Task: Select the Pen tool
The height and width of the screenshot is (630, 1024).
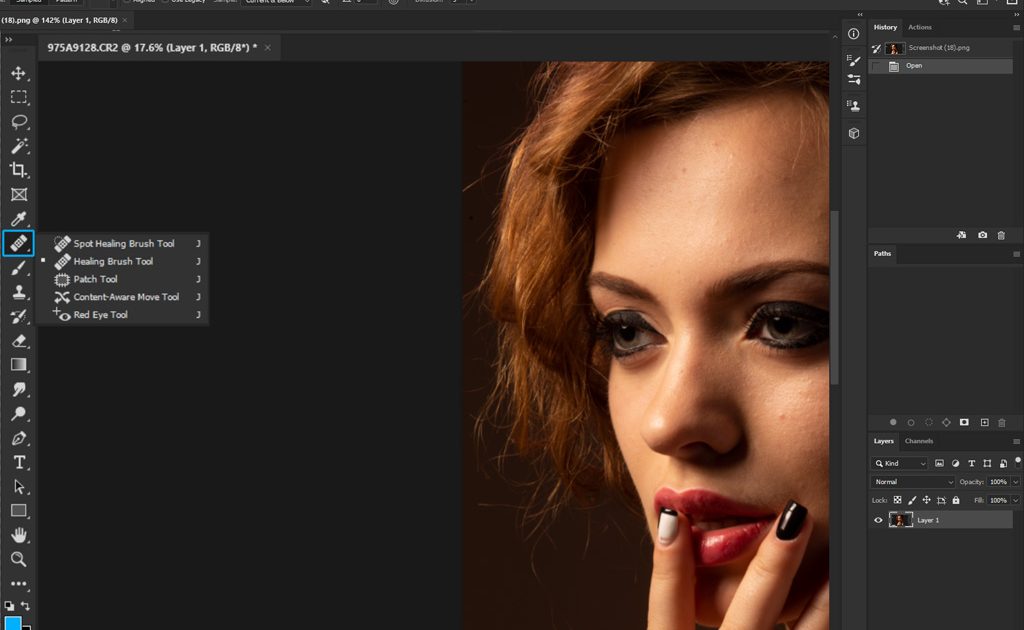Action: [18, 438]
